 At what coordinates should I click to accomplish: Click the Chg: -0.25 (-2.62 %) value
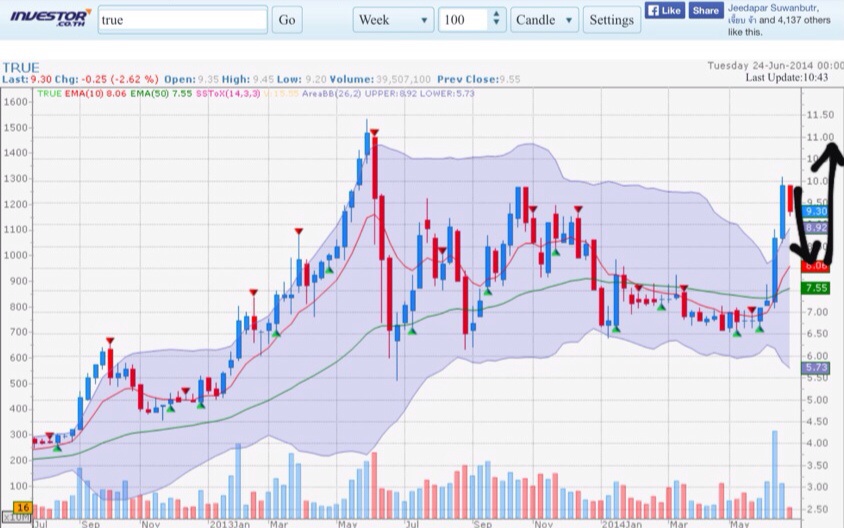pyautogui.click(x=106, y=79)
